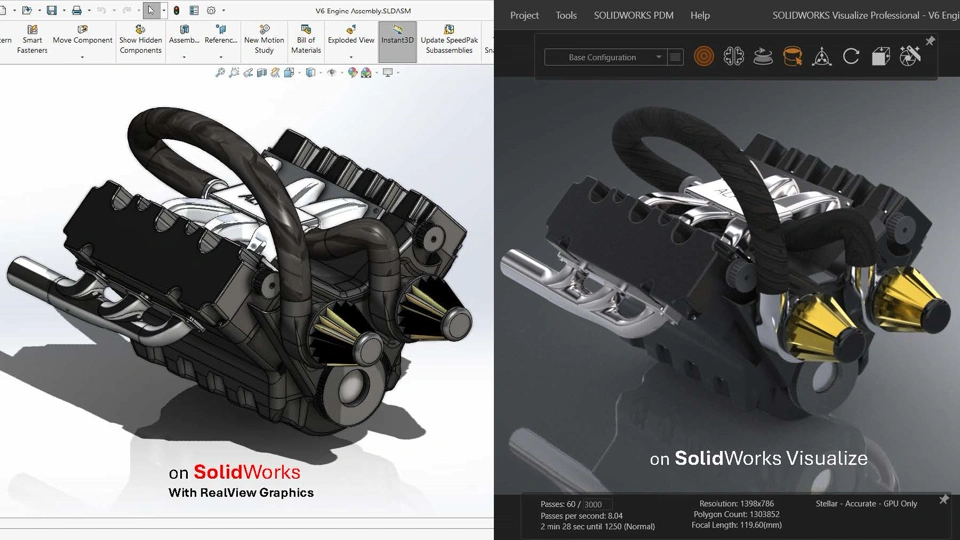
Task: Expand the Reference Geometry dropdown arrow
Action: point(221,57)
